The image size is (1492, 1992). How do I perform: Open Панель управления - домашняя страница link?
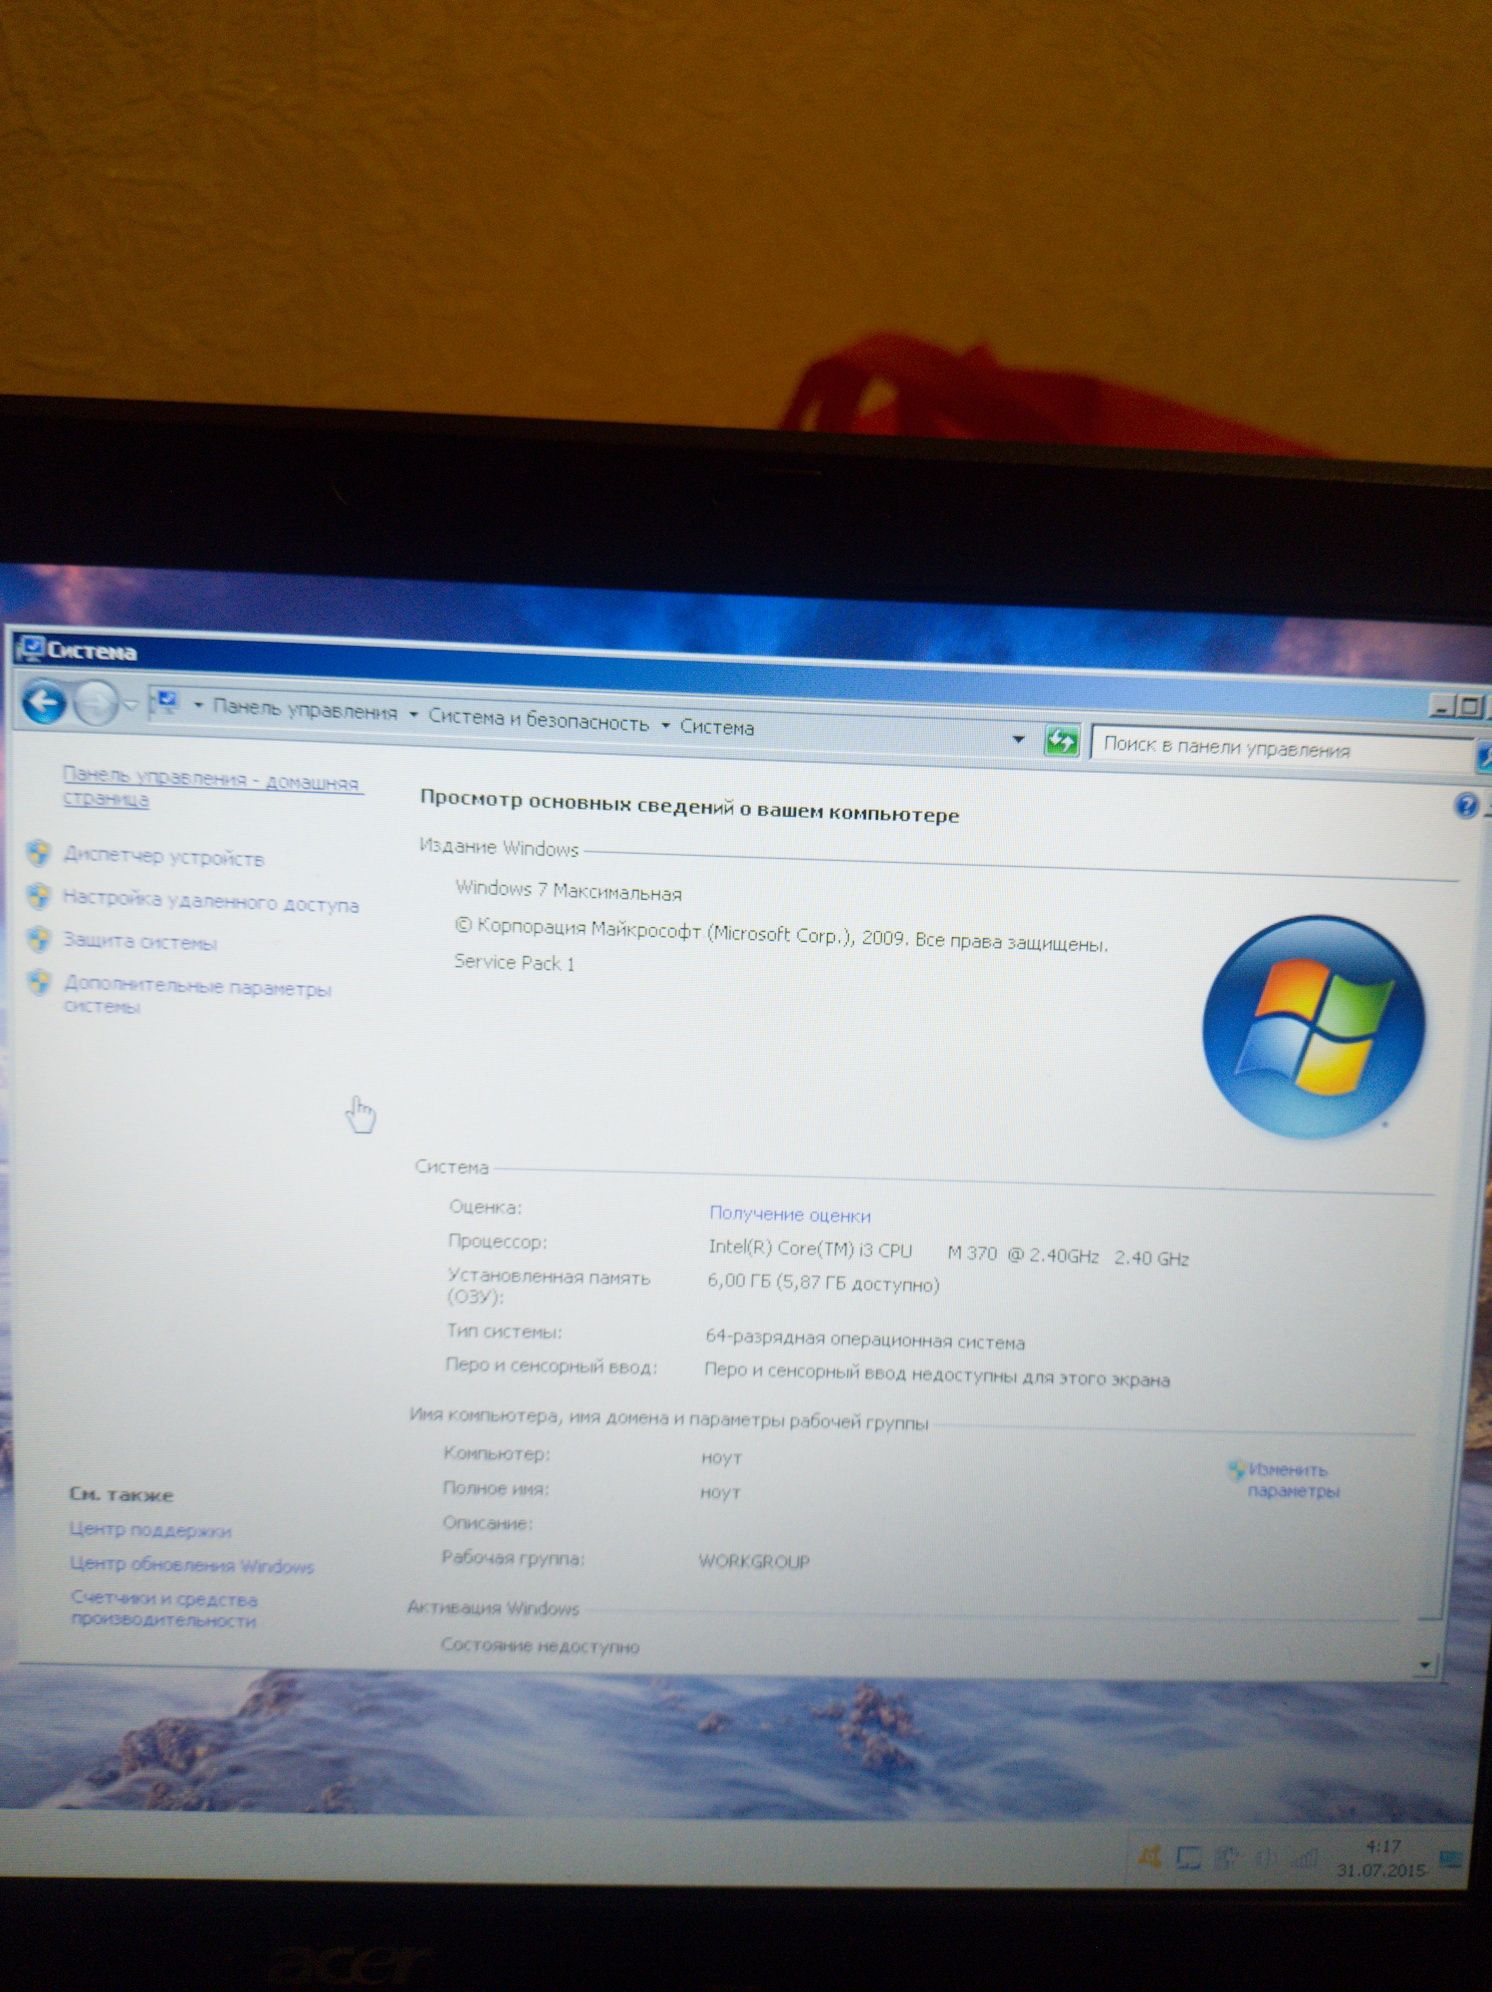(x=211, y=788)
